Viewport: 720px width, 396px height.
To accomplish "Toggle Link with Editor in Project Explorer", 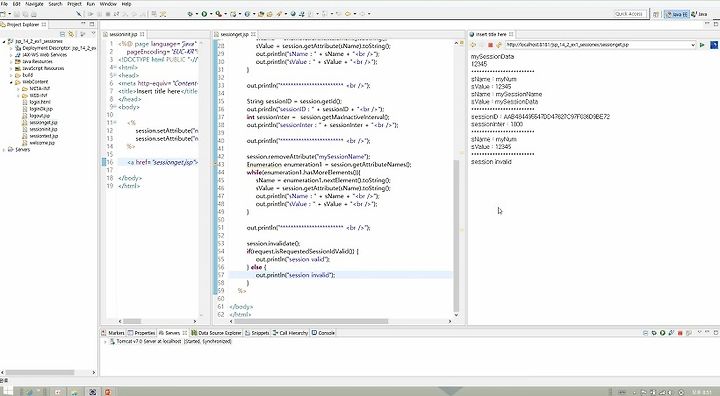I will tap(71, 34).
